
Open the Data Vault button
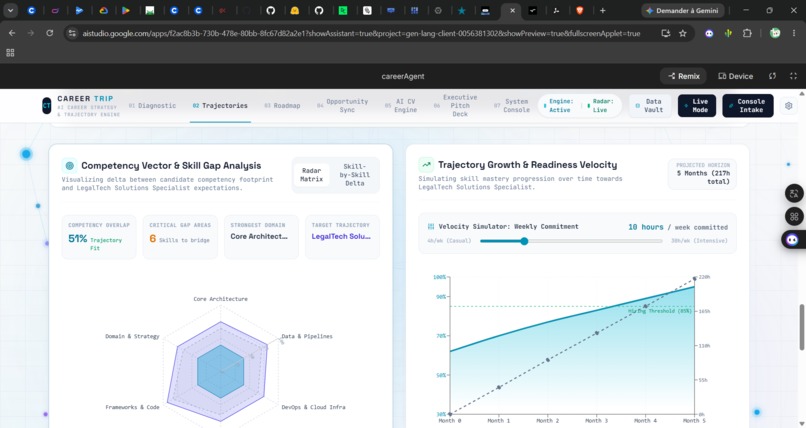pos(650,105)
